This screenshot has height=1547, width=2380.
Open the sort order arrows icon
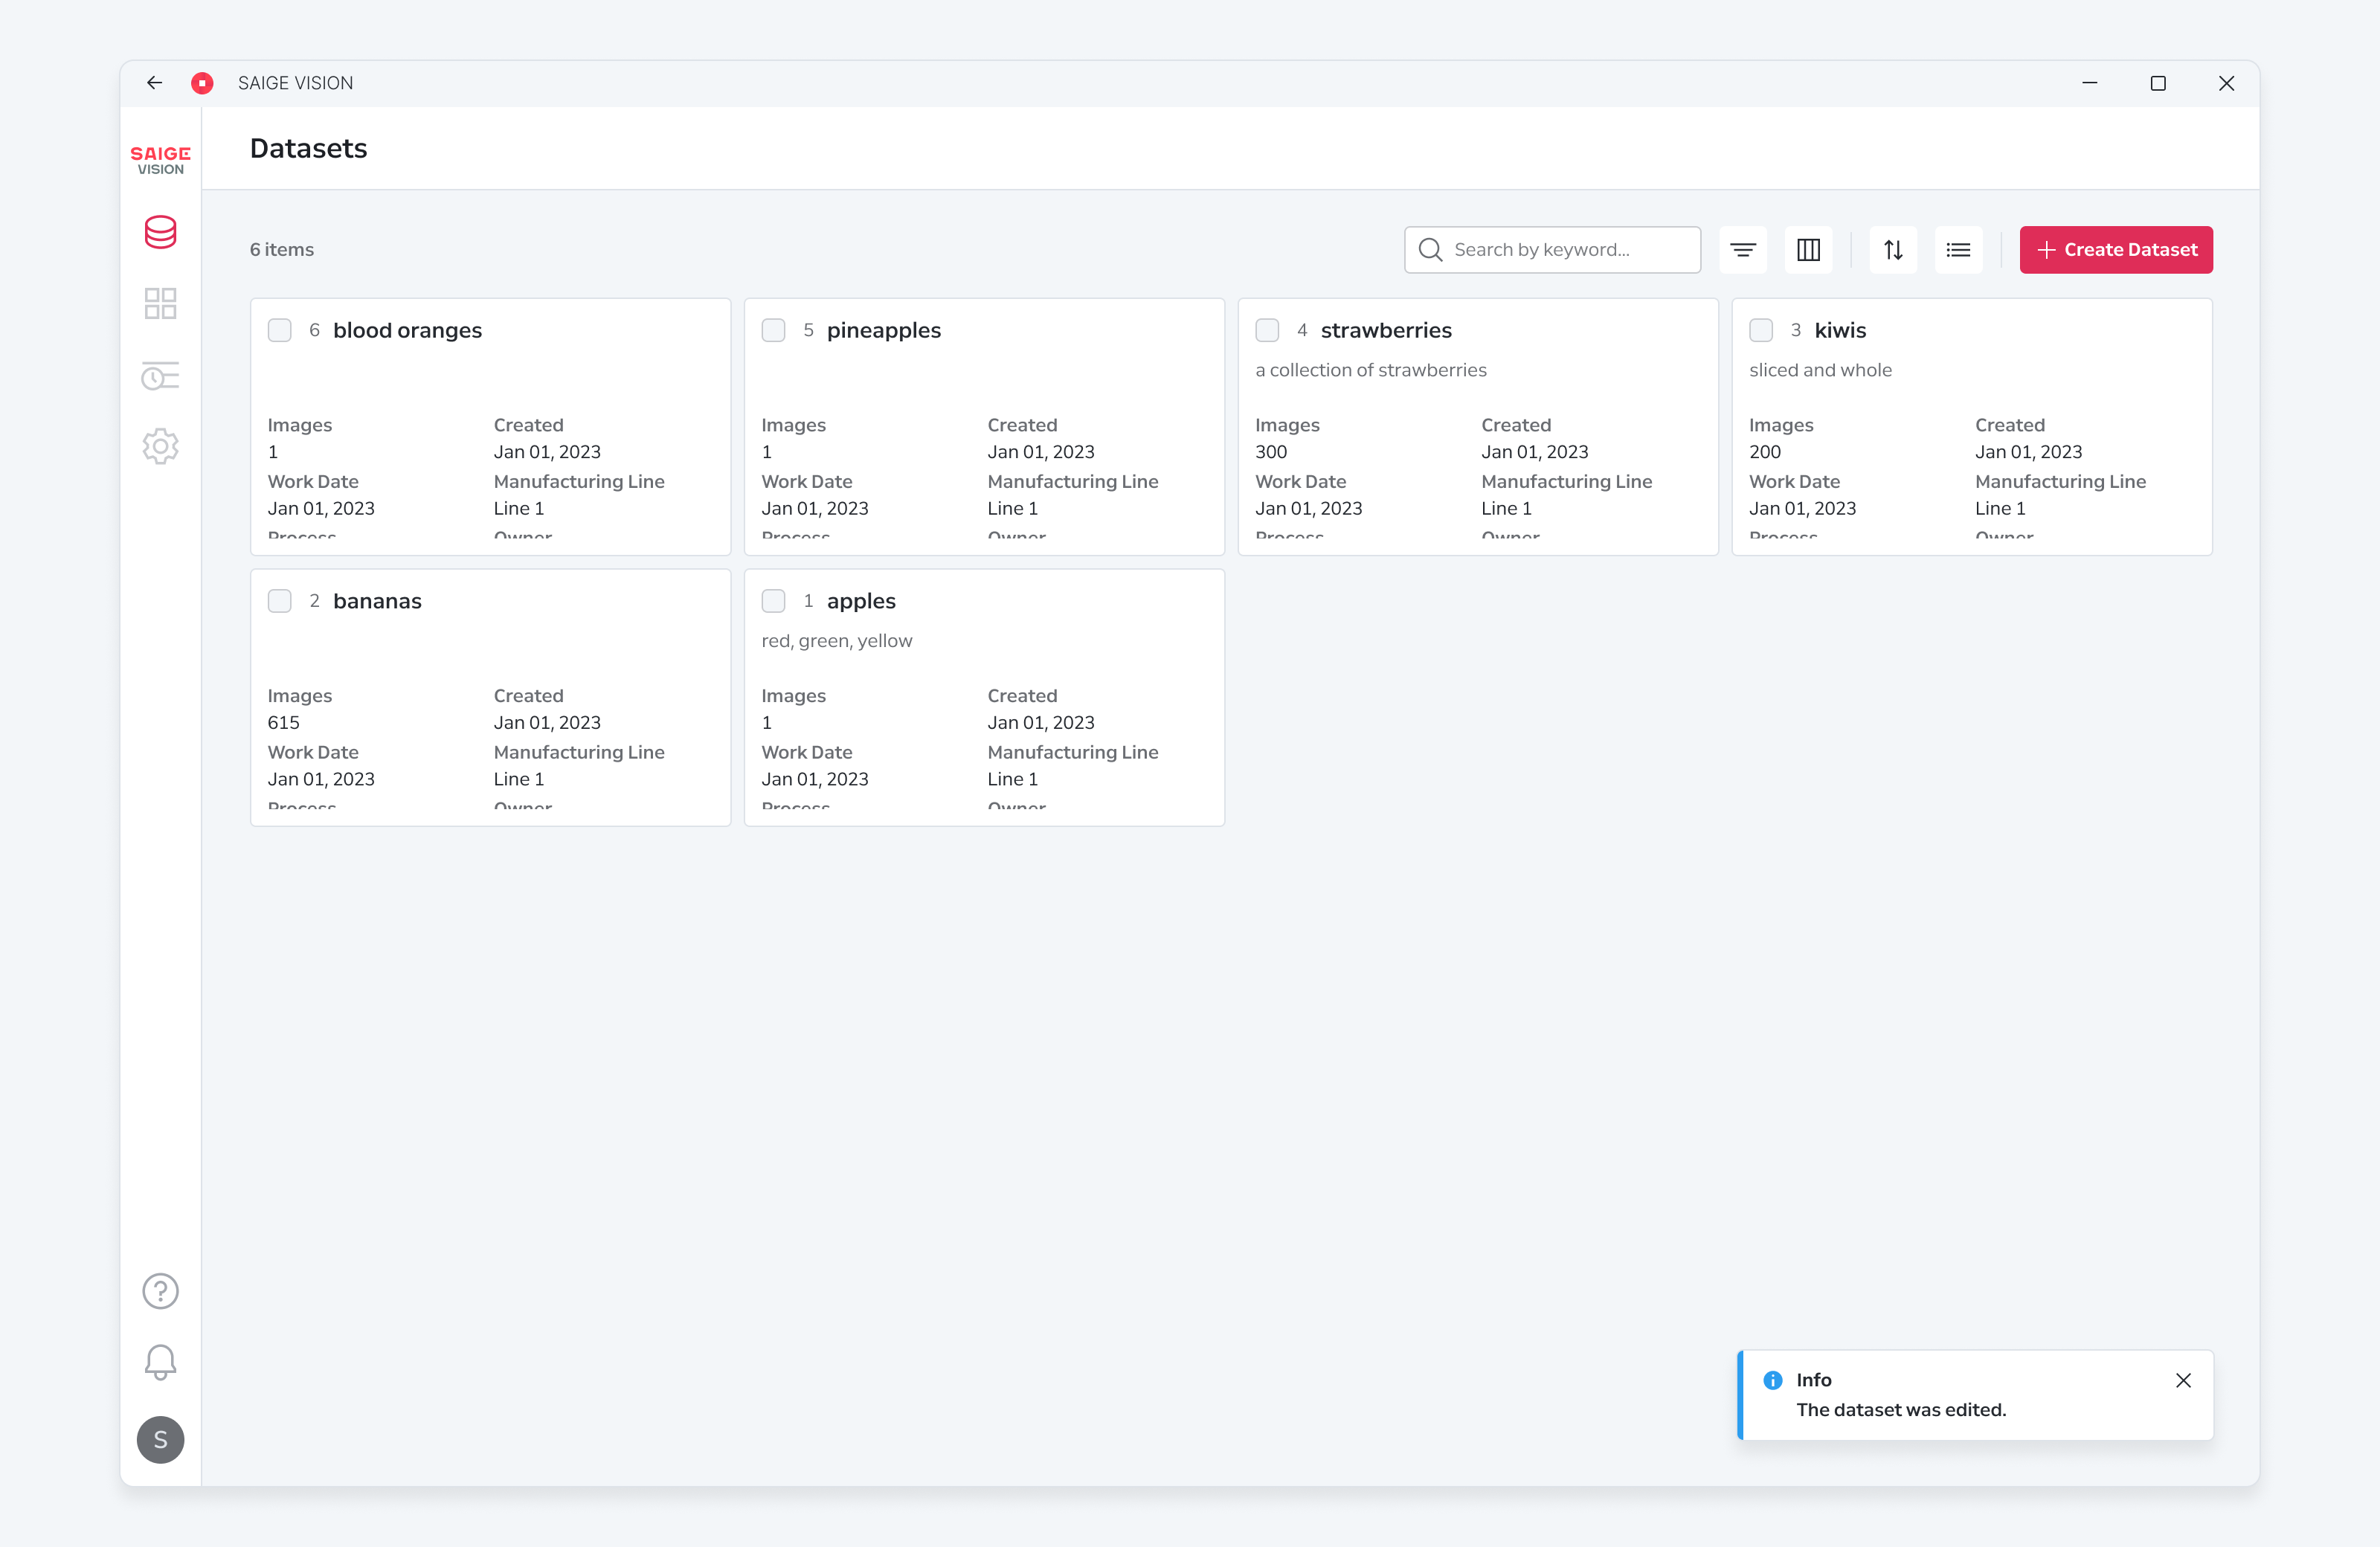point(1893,250)
